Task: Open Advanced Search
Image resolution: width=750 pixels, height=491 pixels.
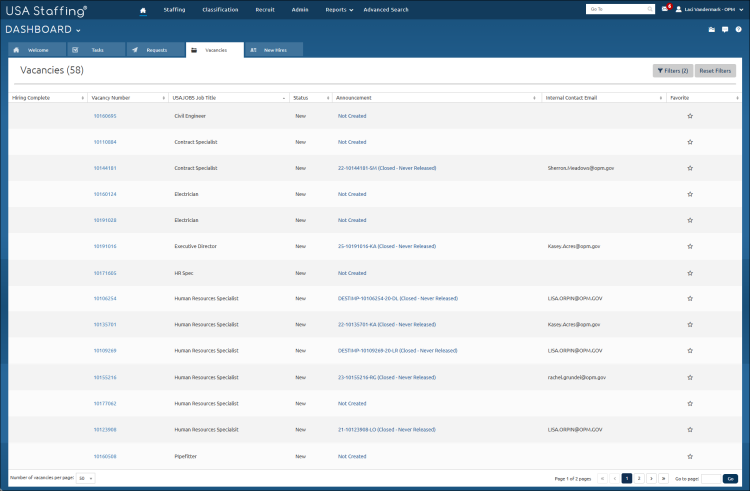Action: [x=386, y=10]
